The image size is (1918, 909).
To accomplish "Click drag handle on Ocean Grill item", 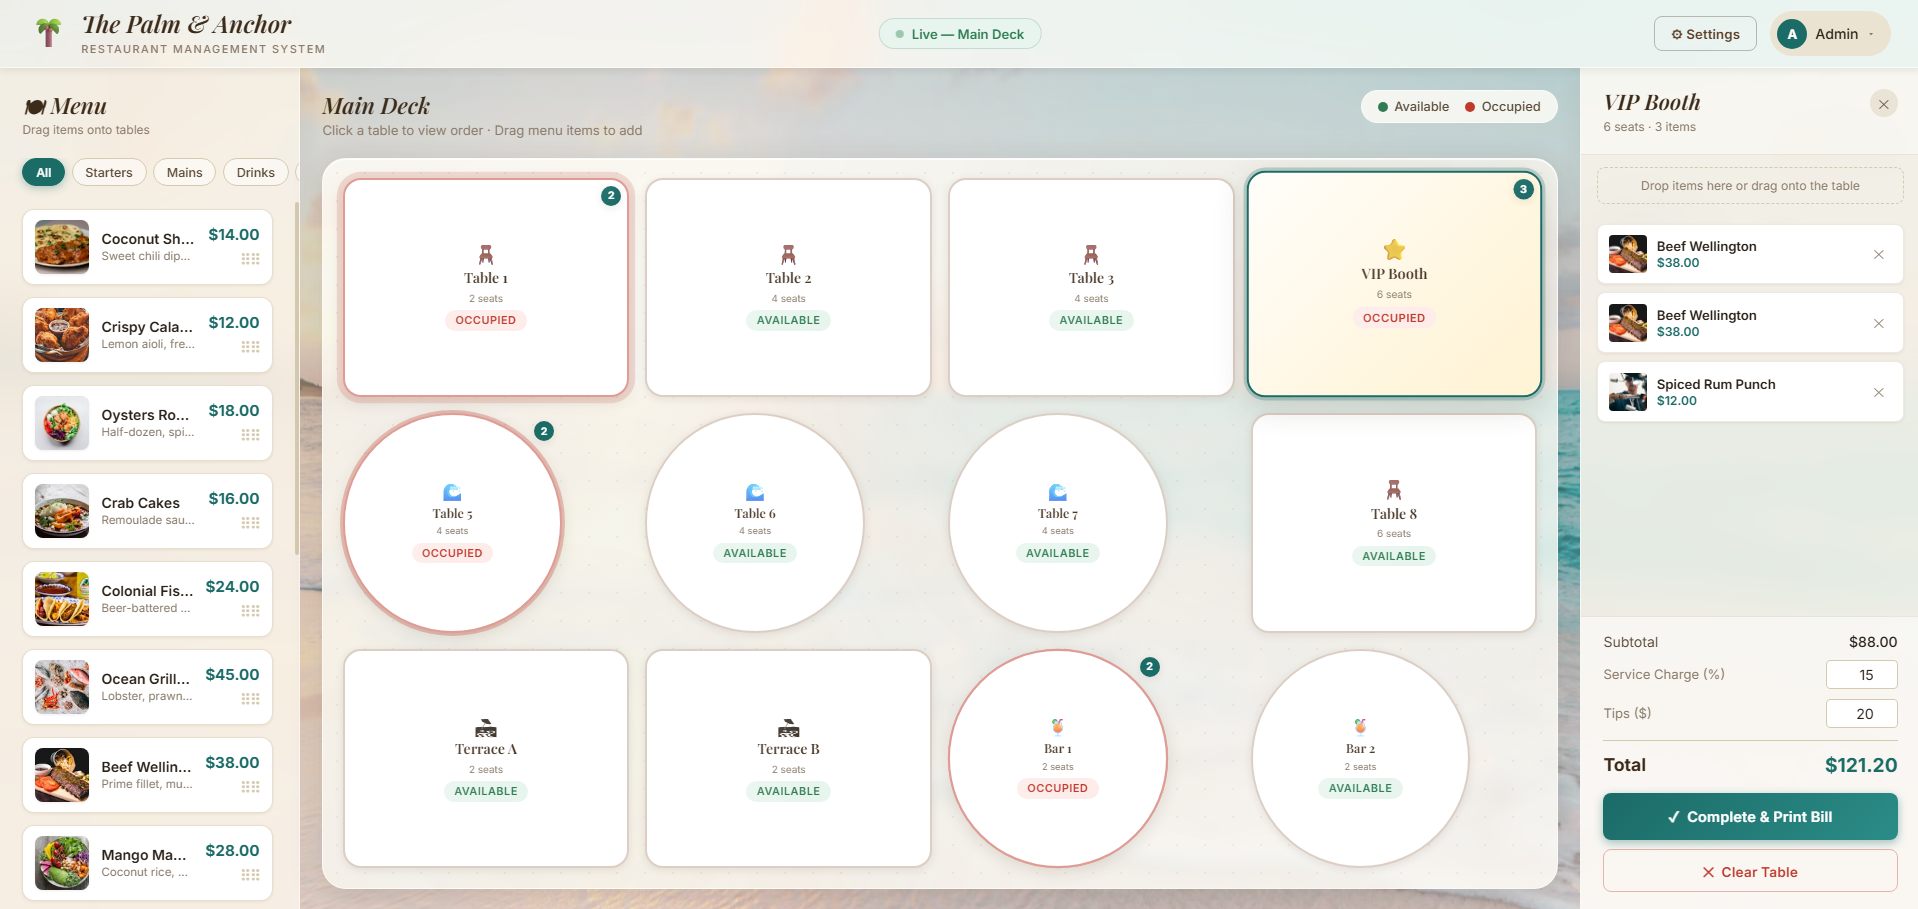I will (250, 699).
